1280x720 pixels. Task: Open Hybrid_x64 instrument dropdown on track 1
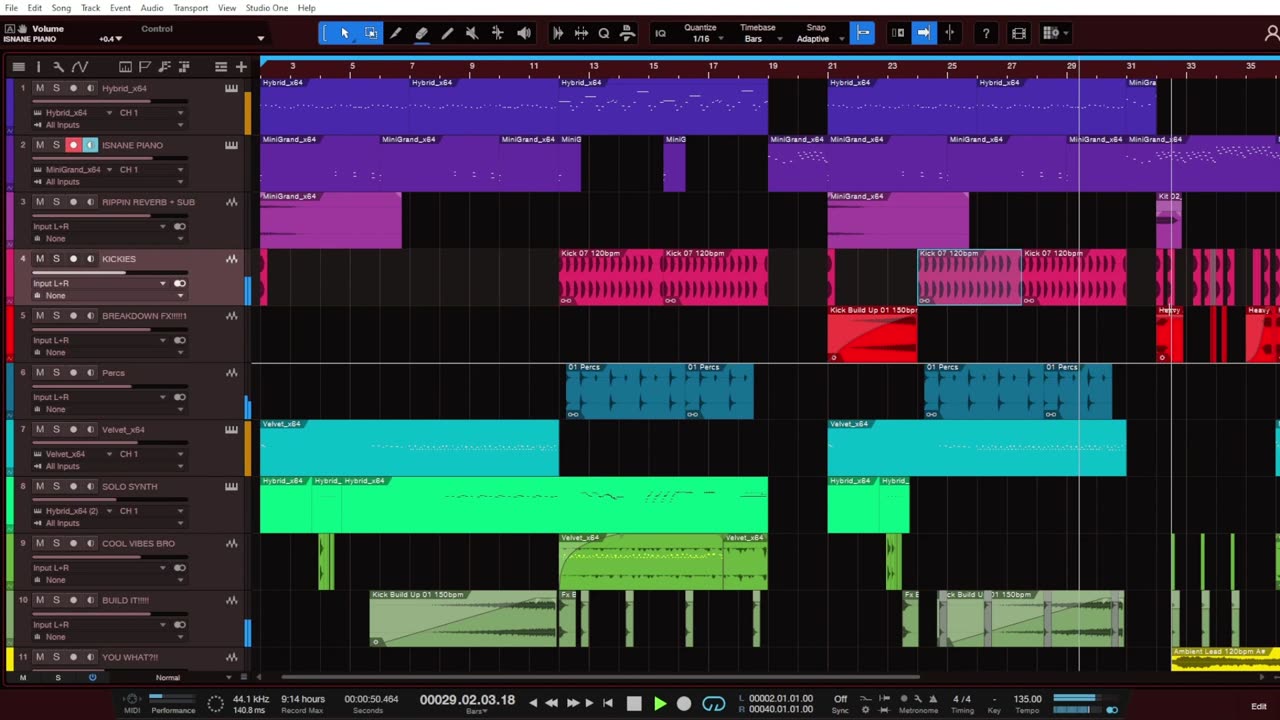pos(110,113)
